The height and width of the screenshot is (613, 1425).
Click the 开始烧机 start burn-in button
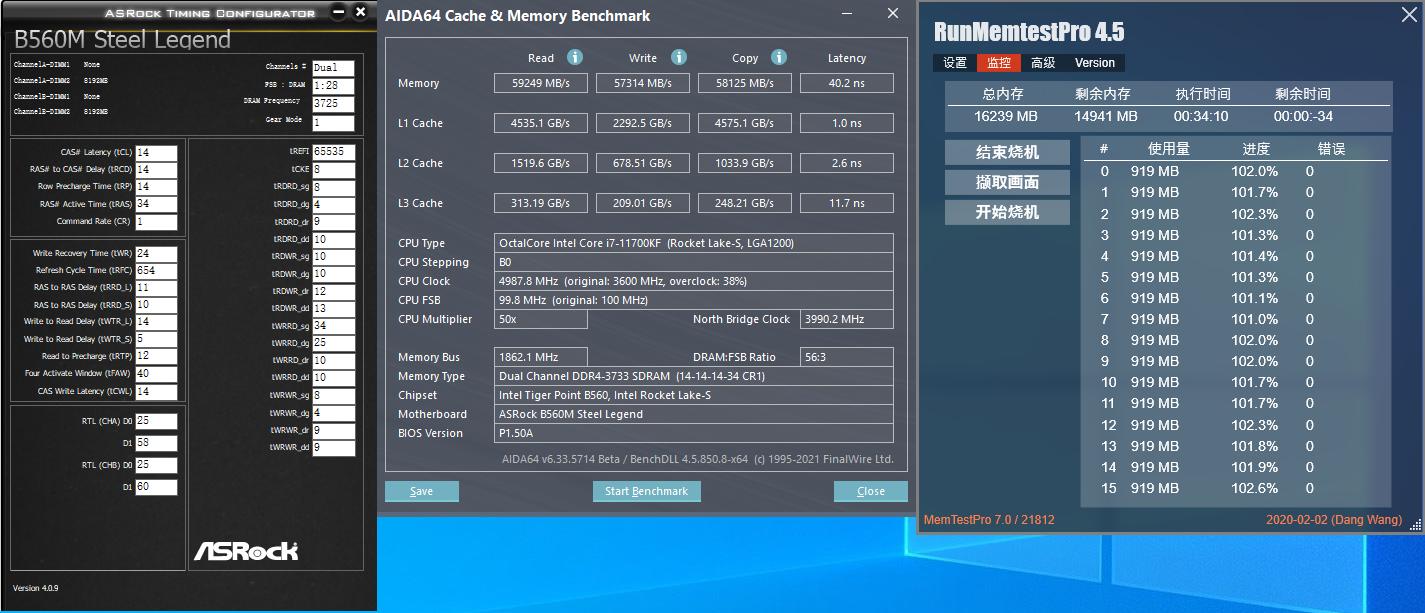[x=1007, y=212]
